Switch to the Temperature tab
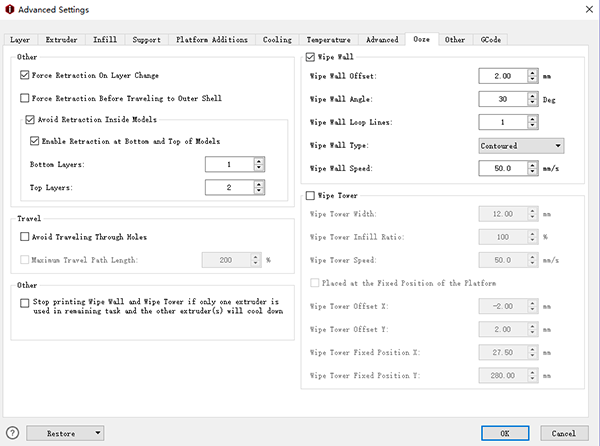 [328, 39]
